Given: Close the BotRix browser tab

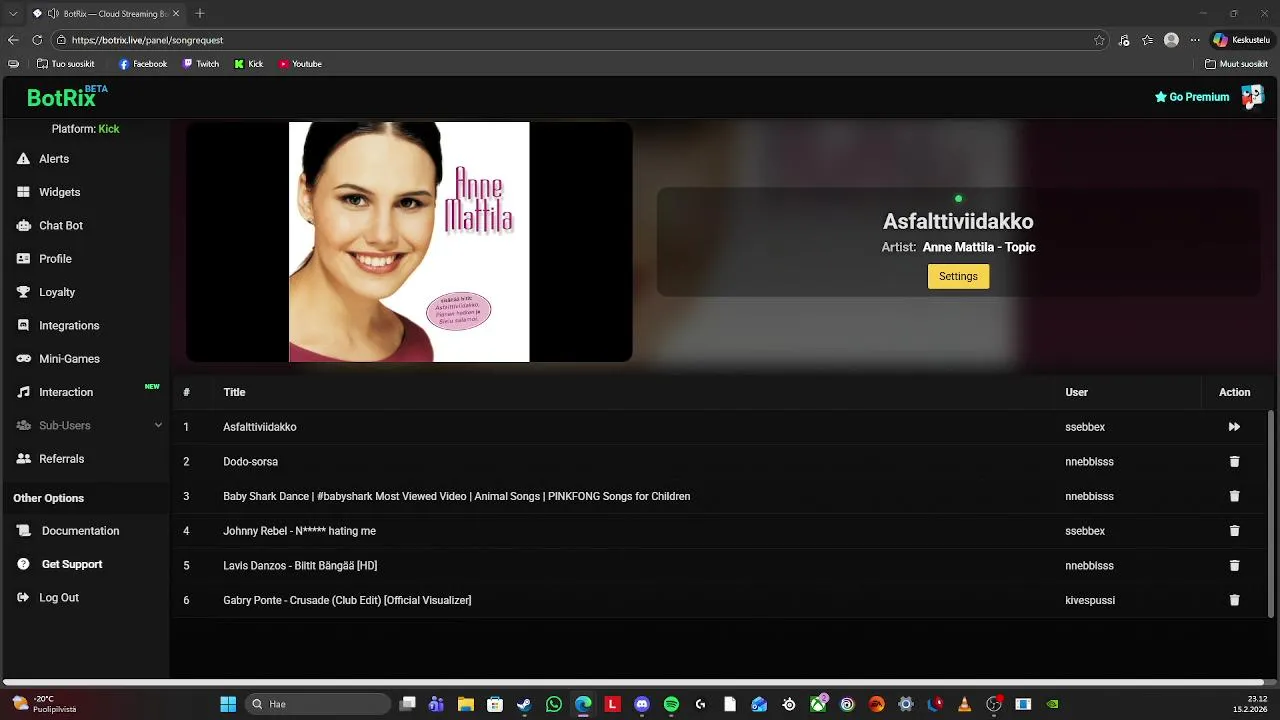Looking at the screenshot, I should (x=177, y=14).
